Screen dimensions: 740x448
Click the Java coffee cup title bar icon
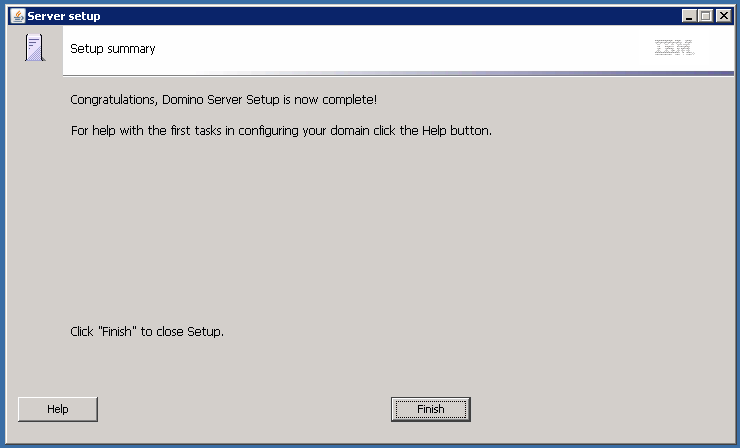pos(17,16)
